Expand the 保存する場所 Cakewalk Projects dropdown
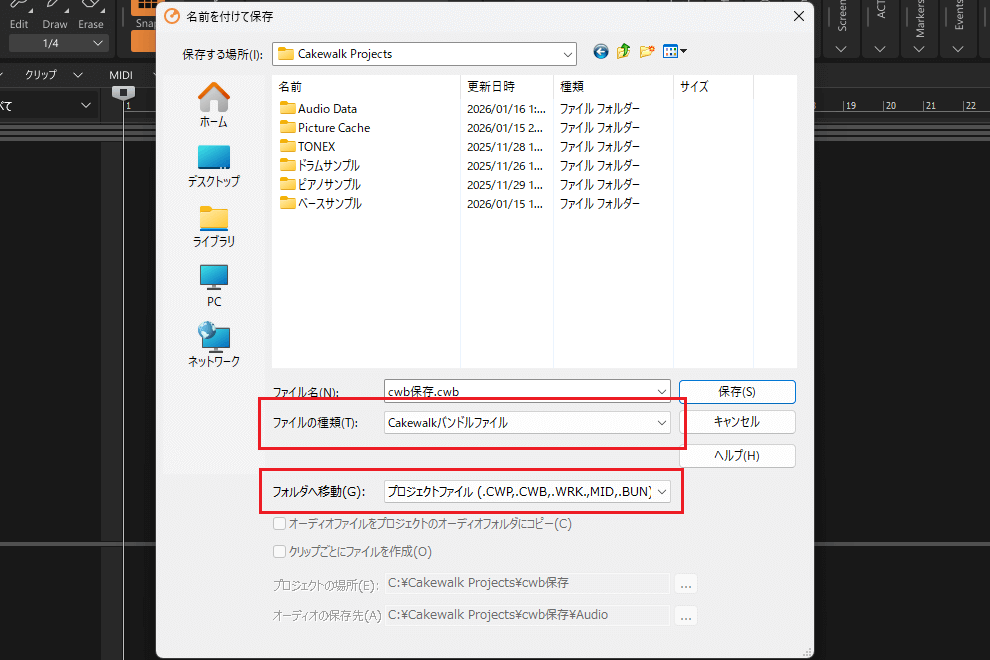The width and height of the screenshot is (990, 660). click(x=425, y=53)
